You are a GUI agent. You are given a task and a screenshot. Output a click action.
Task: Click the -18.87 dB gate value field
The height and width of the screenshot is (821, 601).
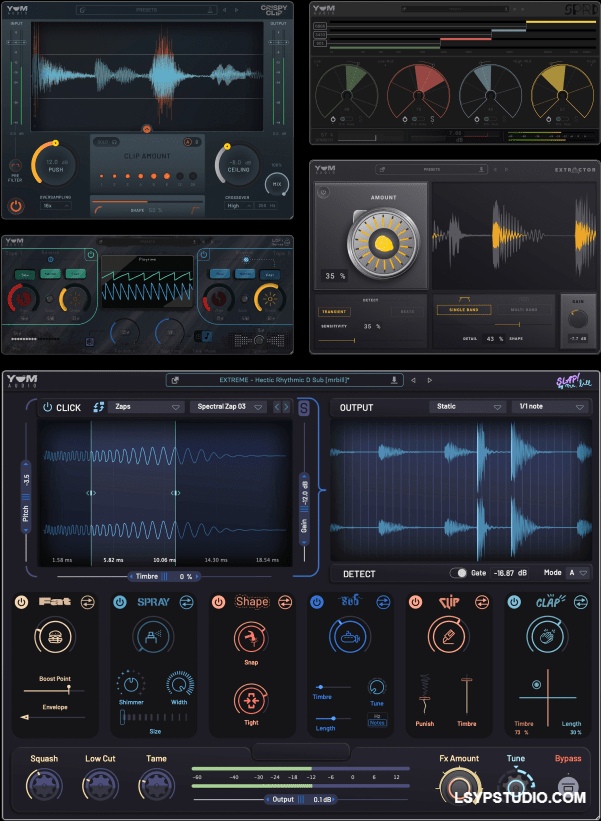pyautogui.click(x=510, y=573)
